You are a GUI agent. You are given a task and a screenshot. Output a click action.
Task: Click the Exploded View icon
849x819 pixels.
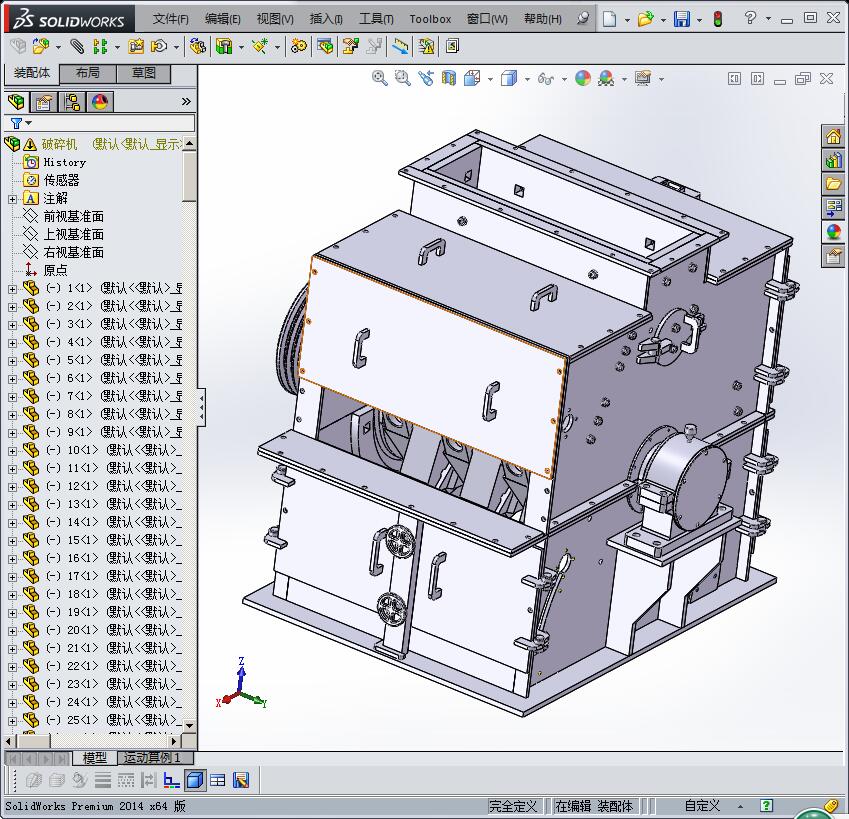coord(350,47)
